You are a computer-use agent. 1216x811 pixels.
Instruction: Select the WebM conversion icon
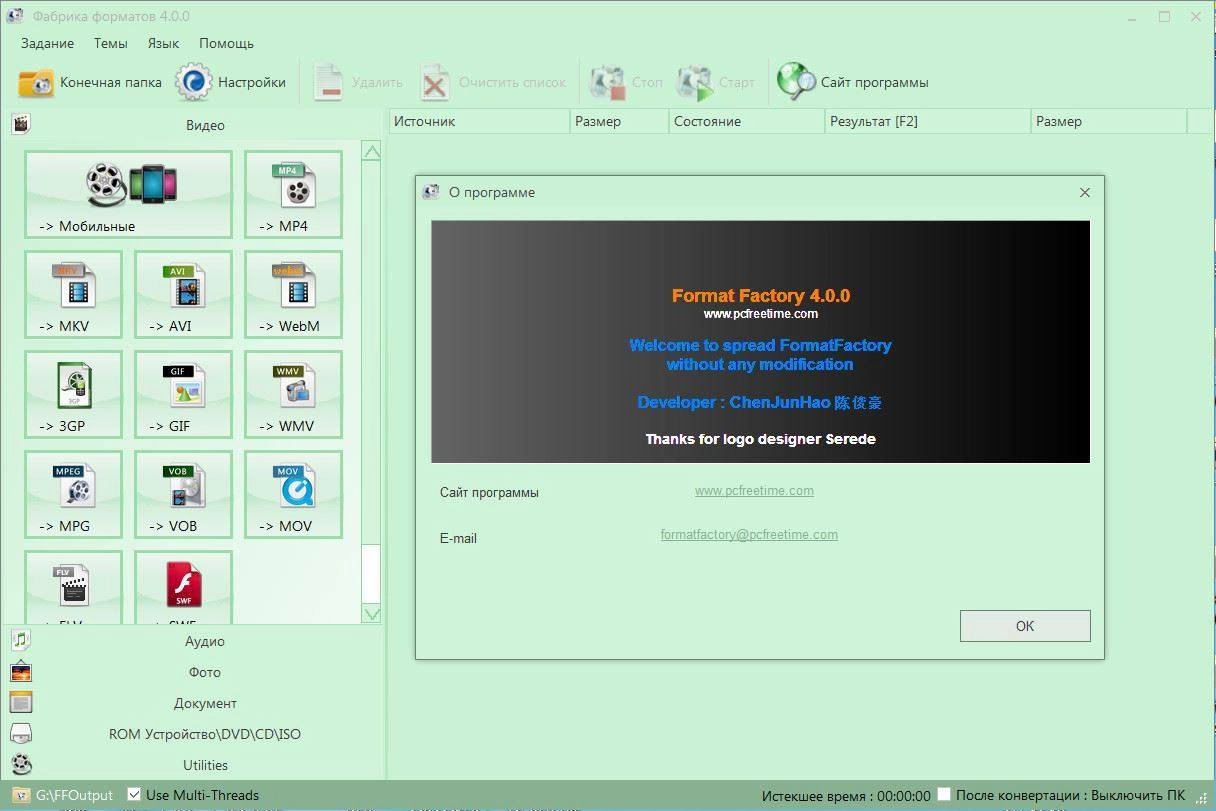pyautogui.click(x=293, y=295)
